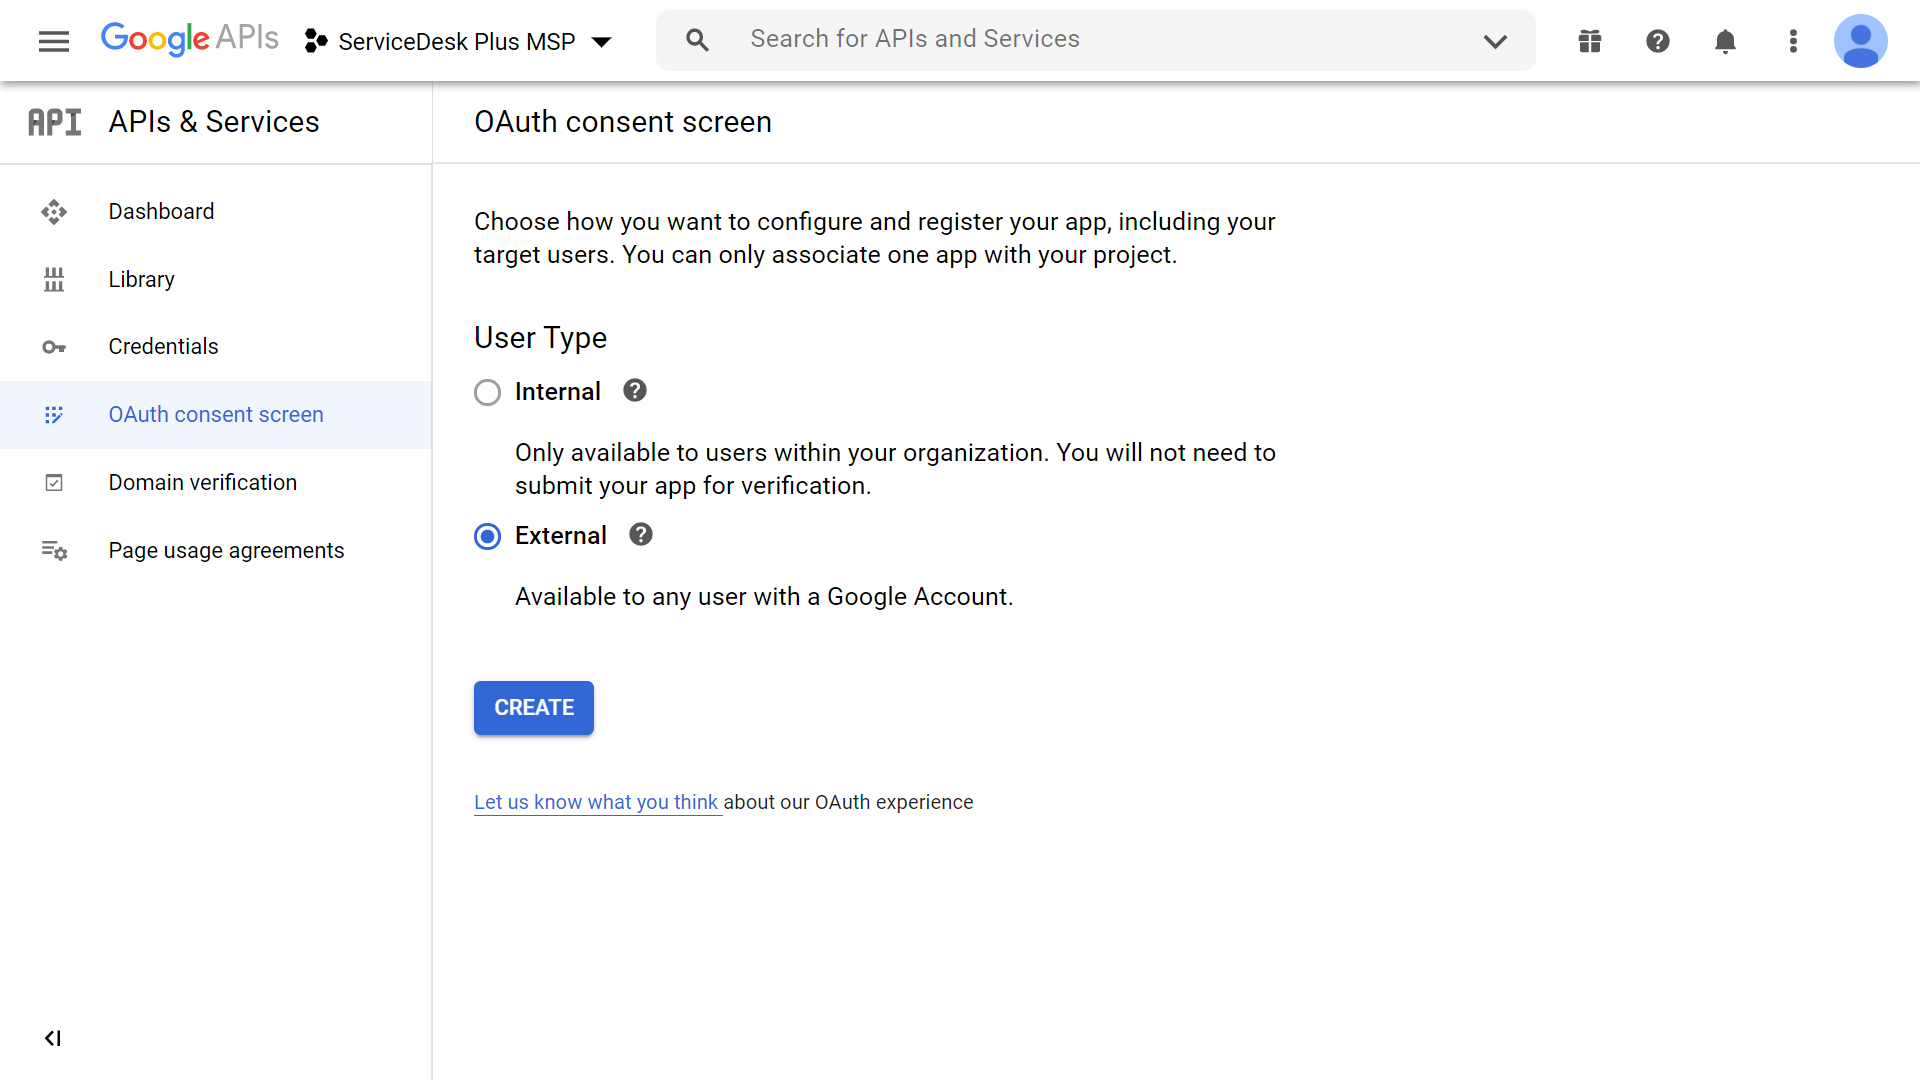Open the Library sidebar item

pyautogui.click(x=141, y=279)
